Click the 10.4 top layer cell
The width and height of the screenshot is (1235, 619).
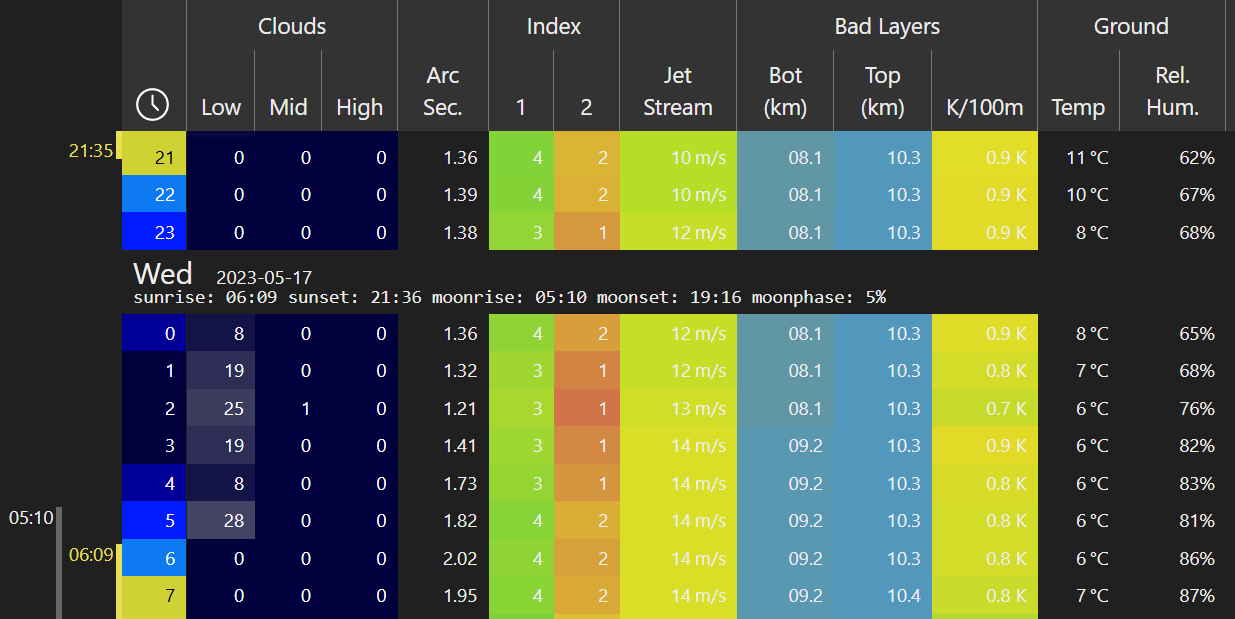pos(881,596)
